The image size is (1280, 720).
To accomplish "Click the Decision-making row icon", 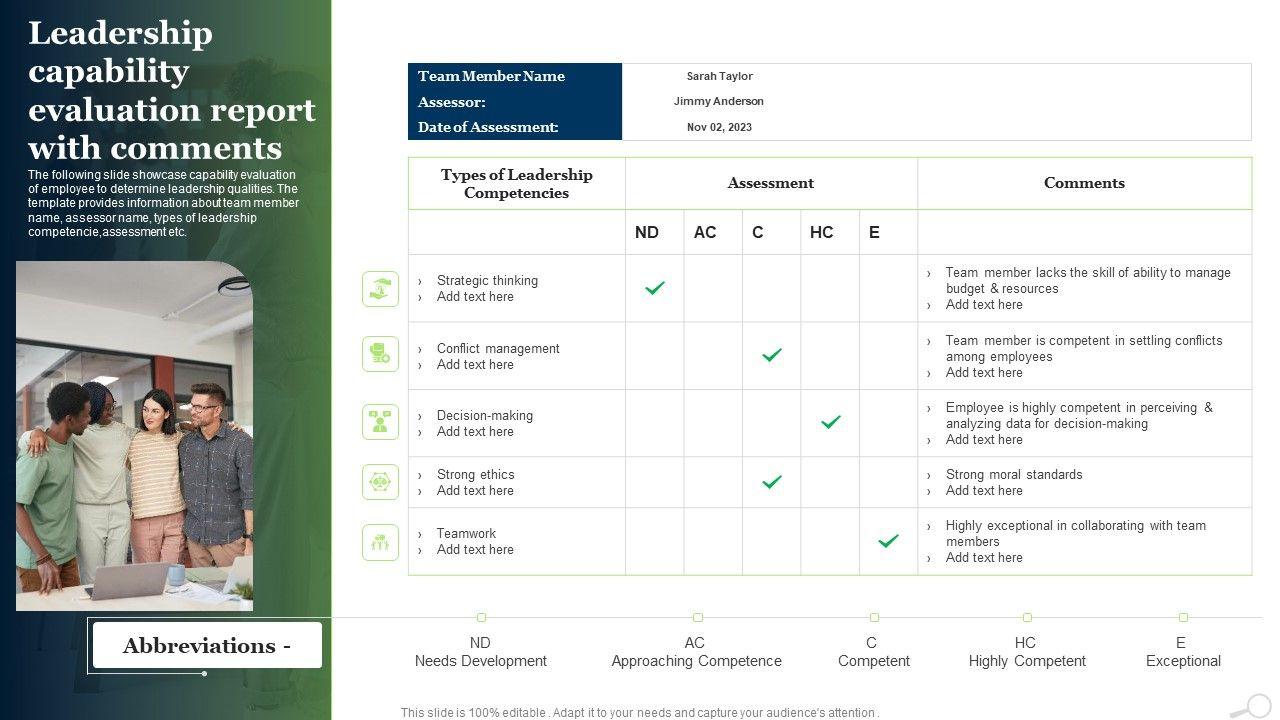I will [x=380, y=422].
